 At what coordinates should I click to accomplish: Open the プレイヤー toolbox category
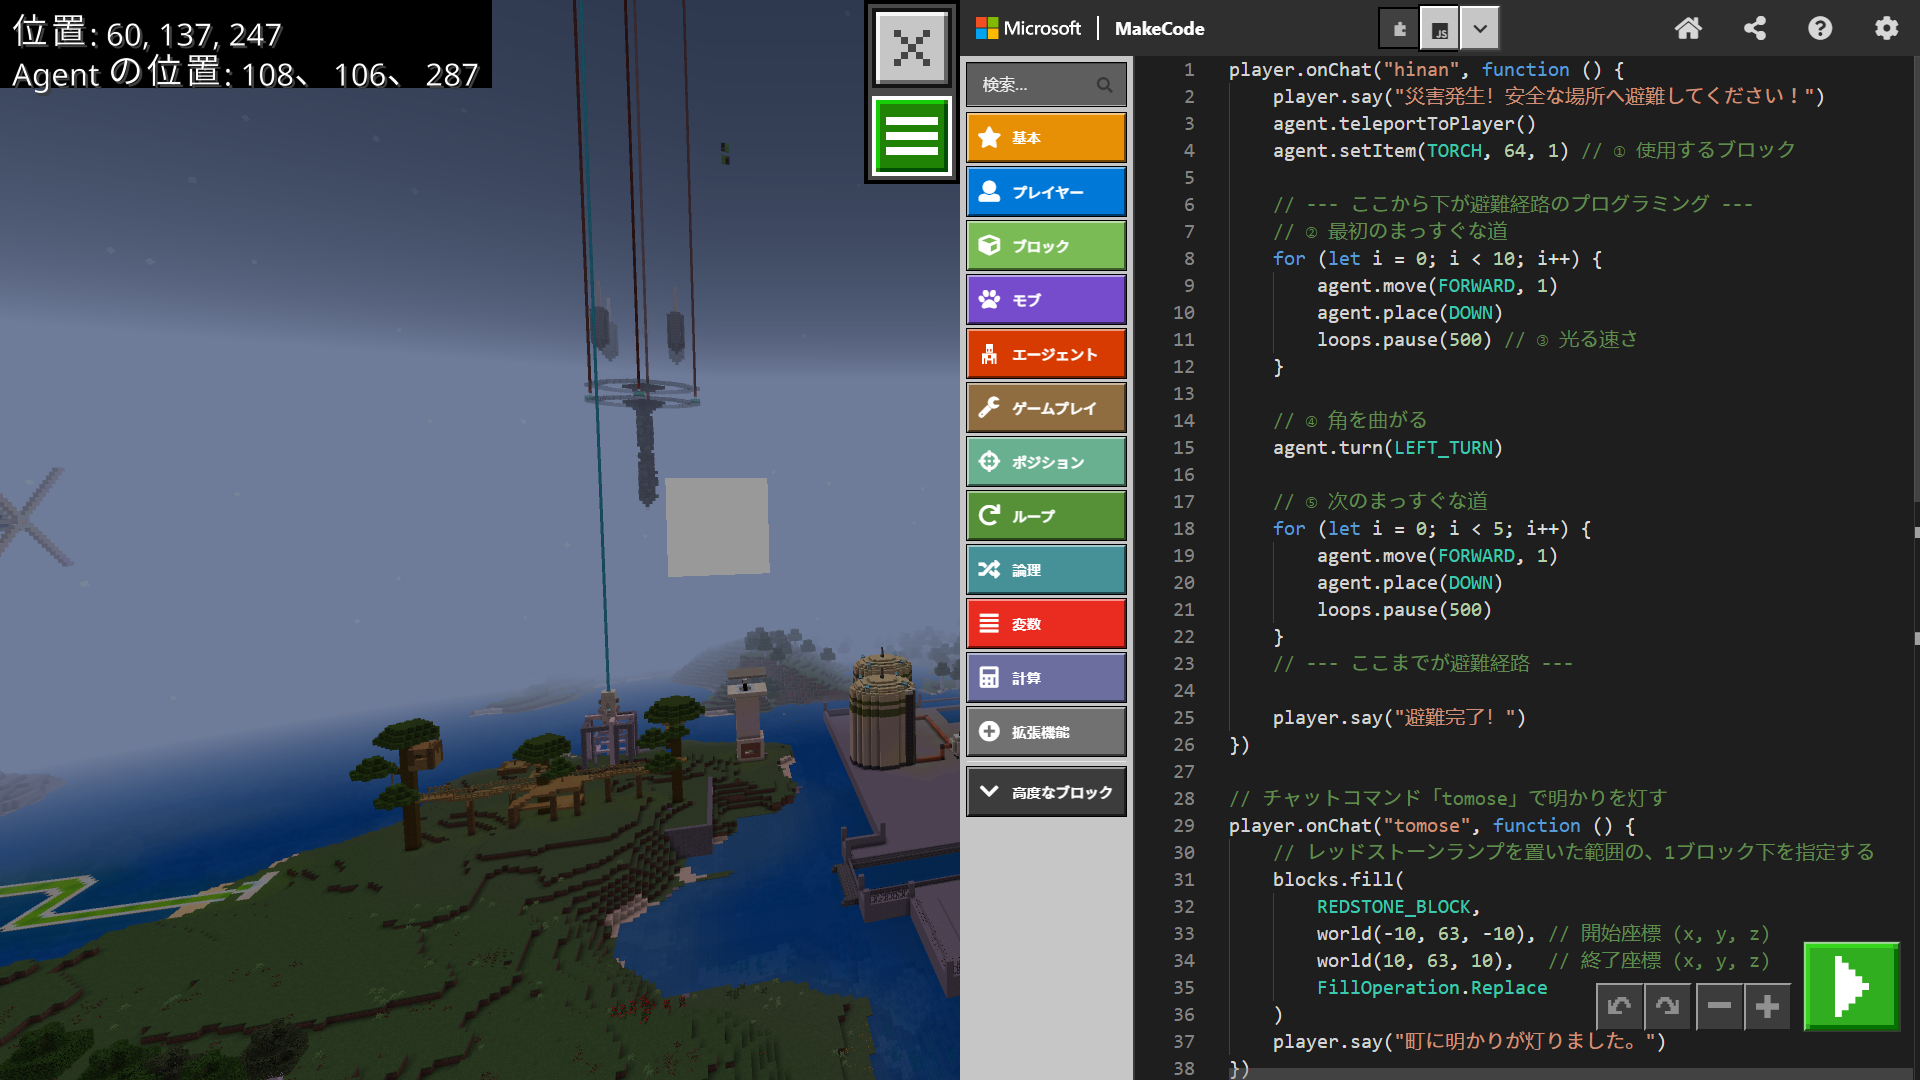pos(1046,192)
